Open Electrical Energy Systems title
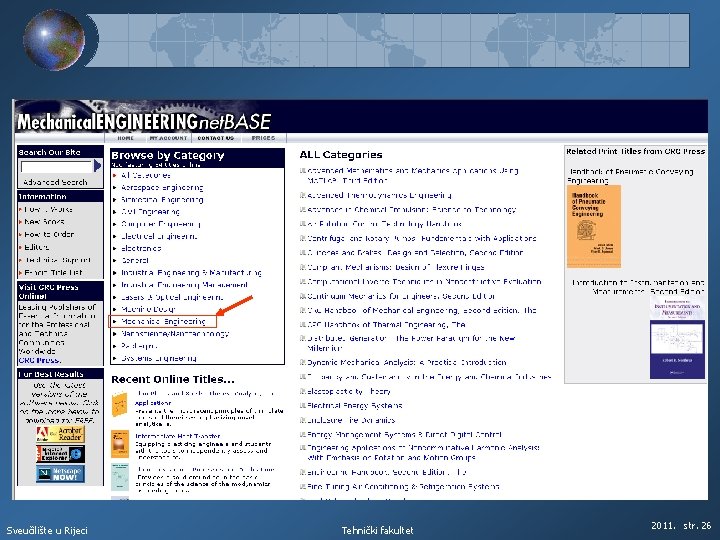 click(x=354, y=405)
